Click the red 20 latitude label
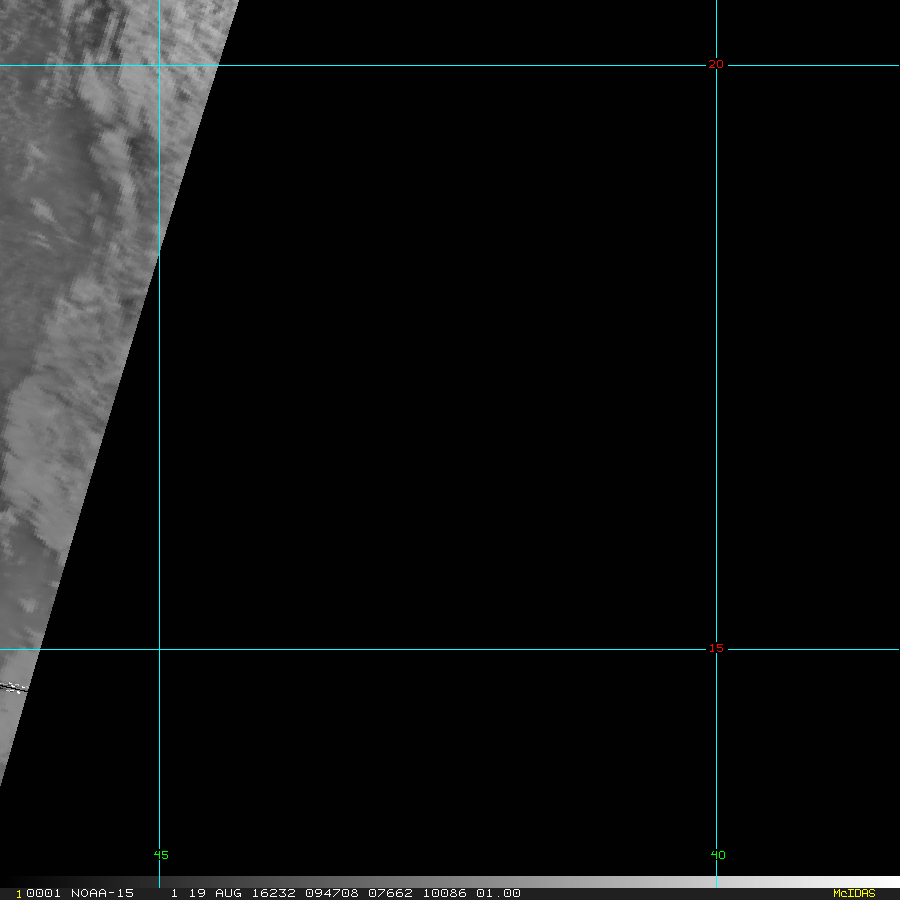Image resolution: width=900 pixels, height=900 pixels. pyautogui.click(x=716, y=64)
